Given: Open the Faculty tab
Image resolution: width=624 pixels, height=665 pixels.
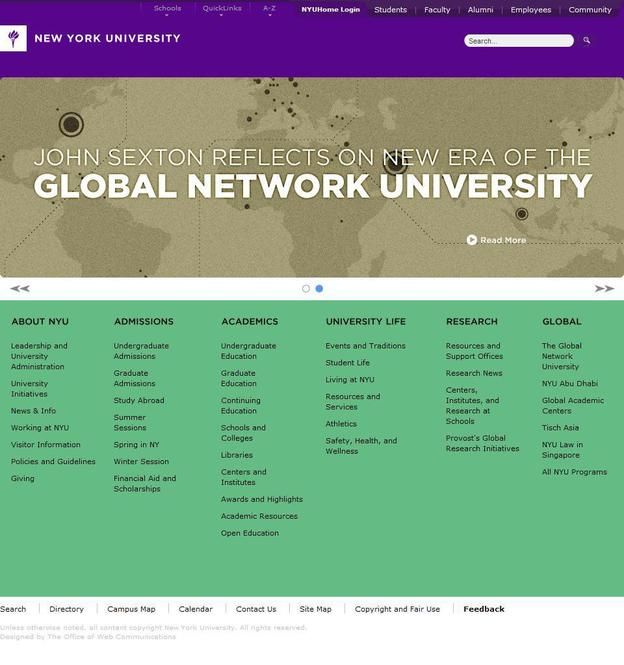Looking at the screenshot, I should tap(437, 10).
